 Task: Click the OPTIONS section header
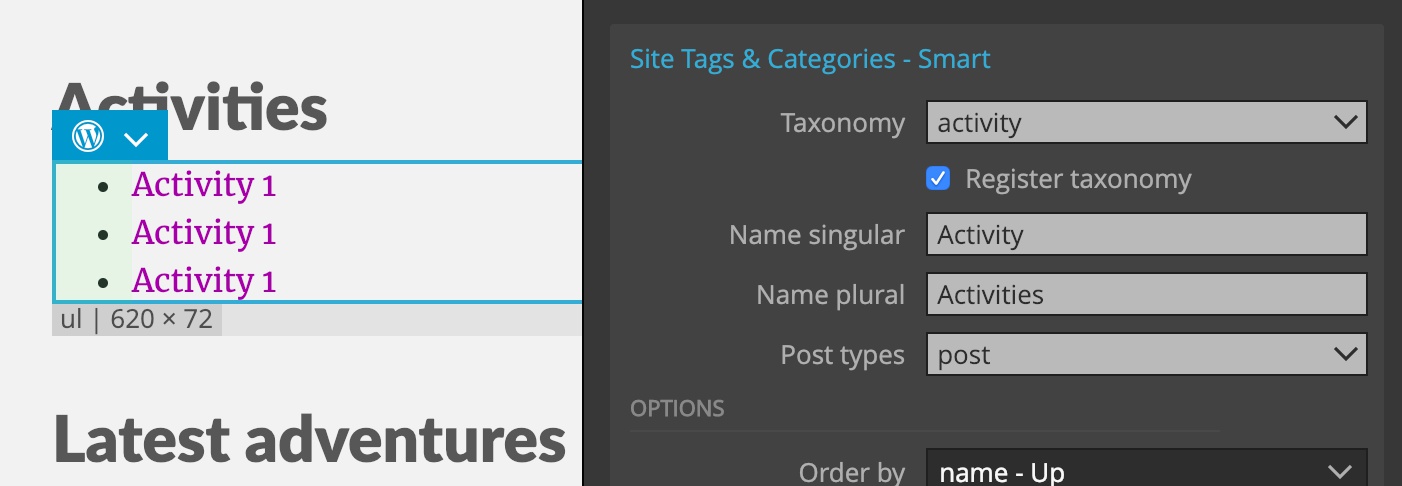(x=677, y=408)
